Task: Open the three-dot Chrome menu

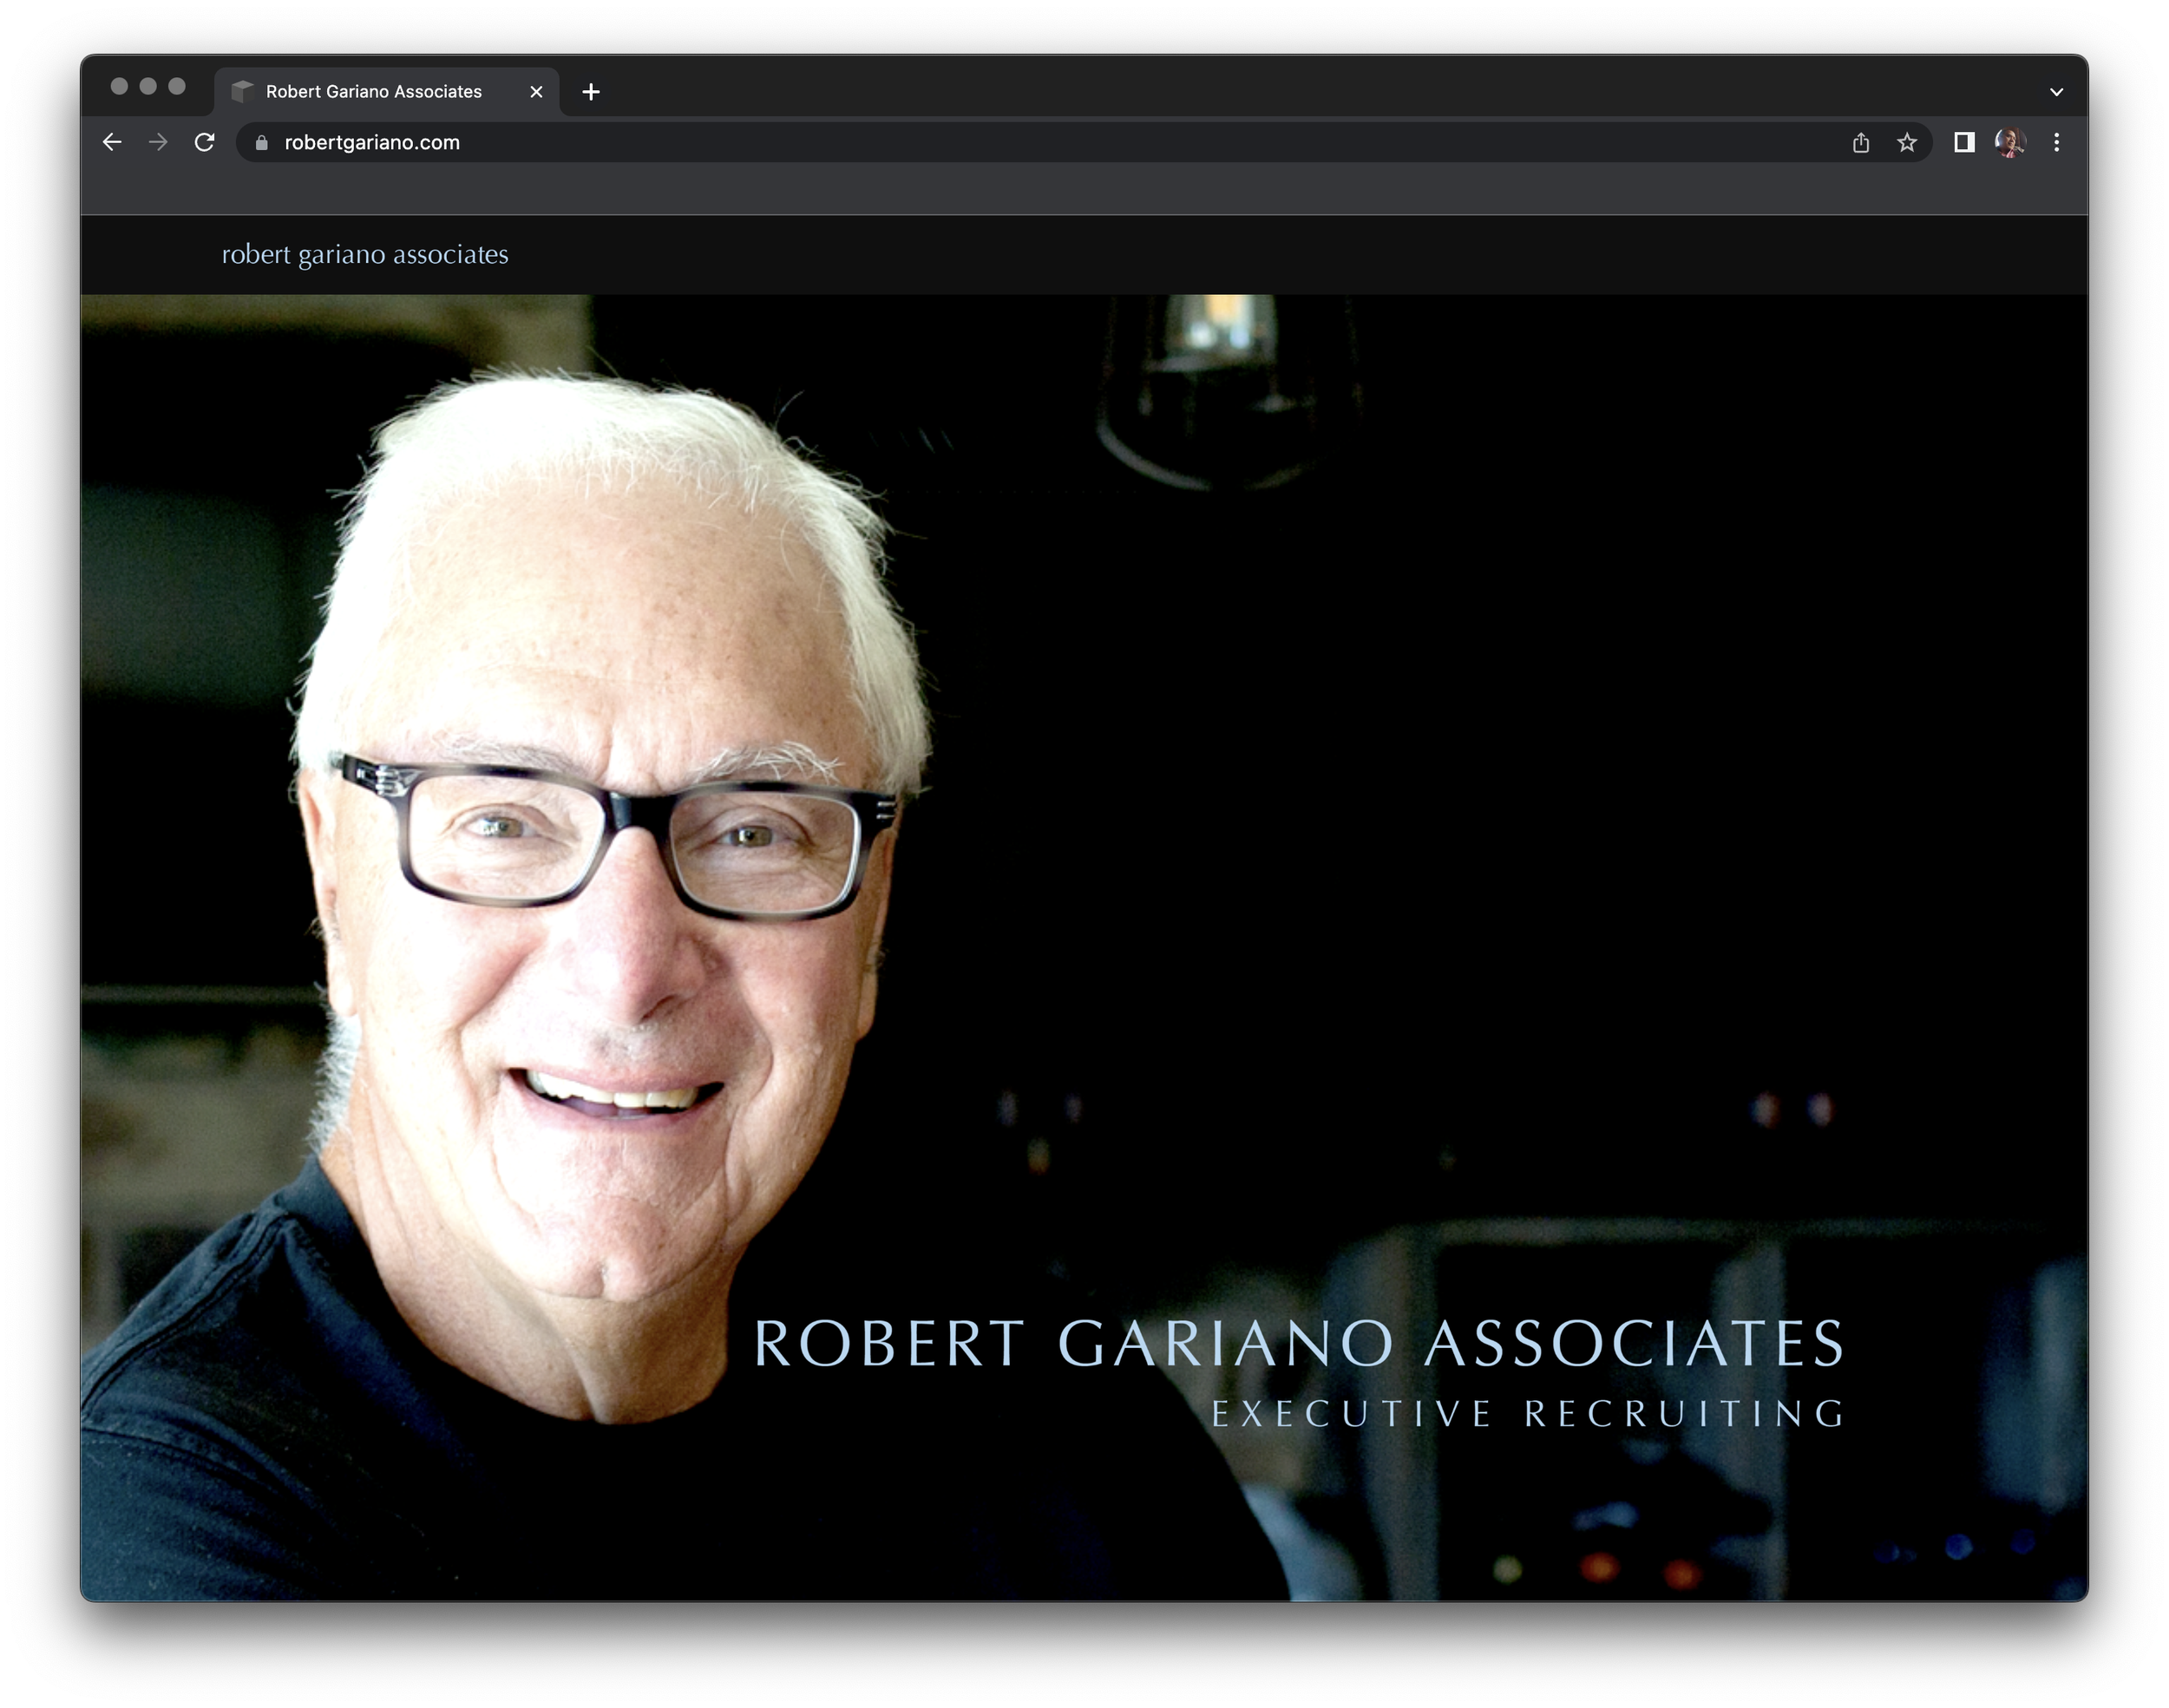Action: pos(2056,142)
